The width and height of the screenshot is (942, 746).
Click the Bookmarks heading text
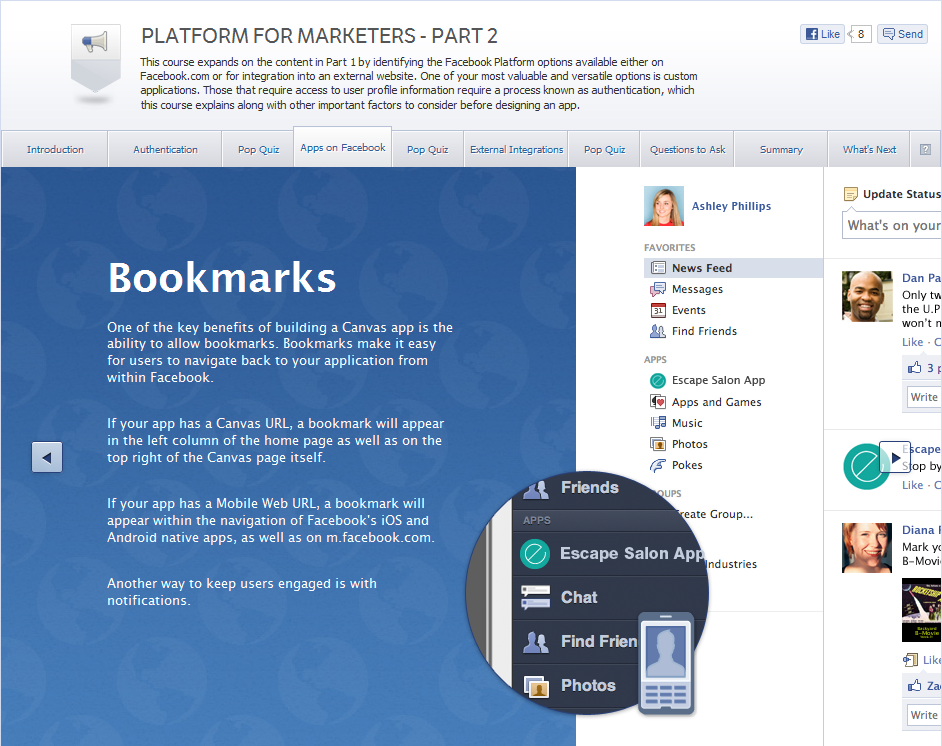point(222,277)
